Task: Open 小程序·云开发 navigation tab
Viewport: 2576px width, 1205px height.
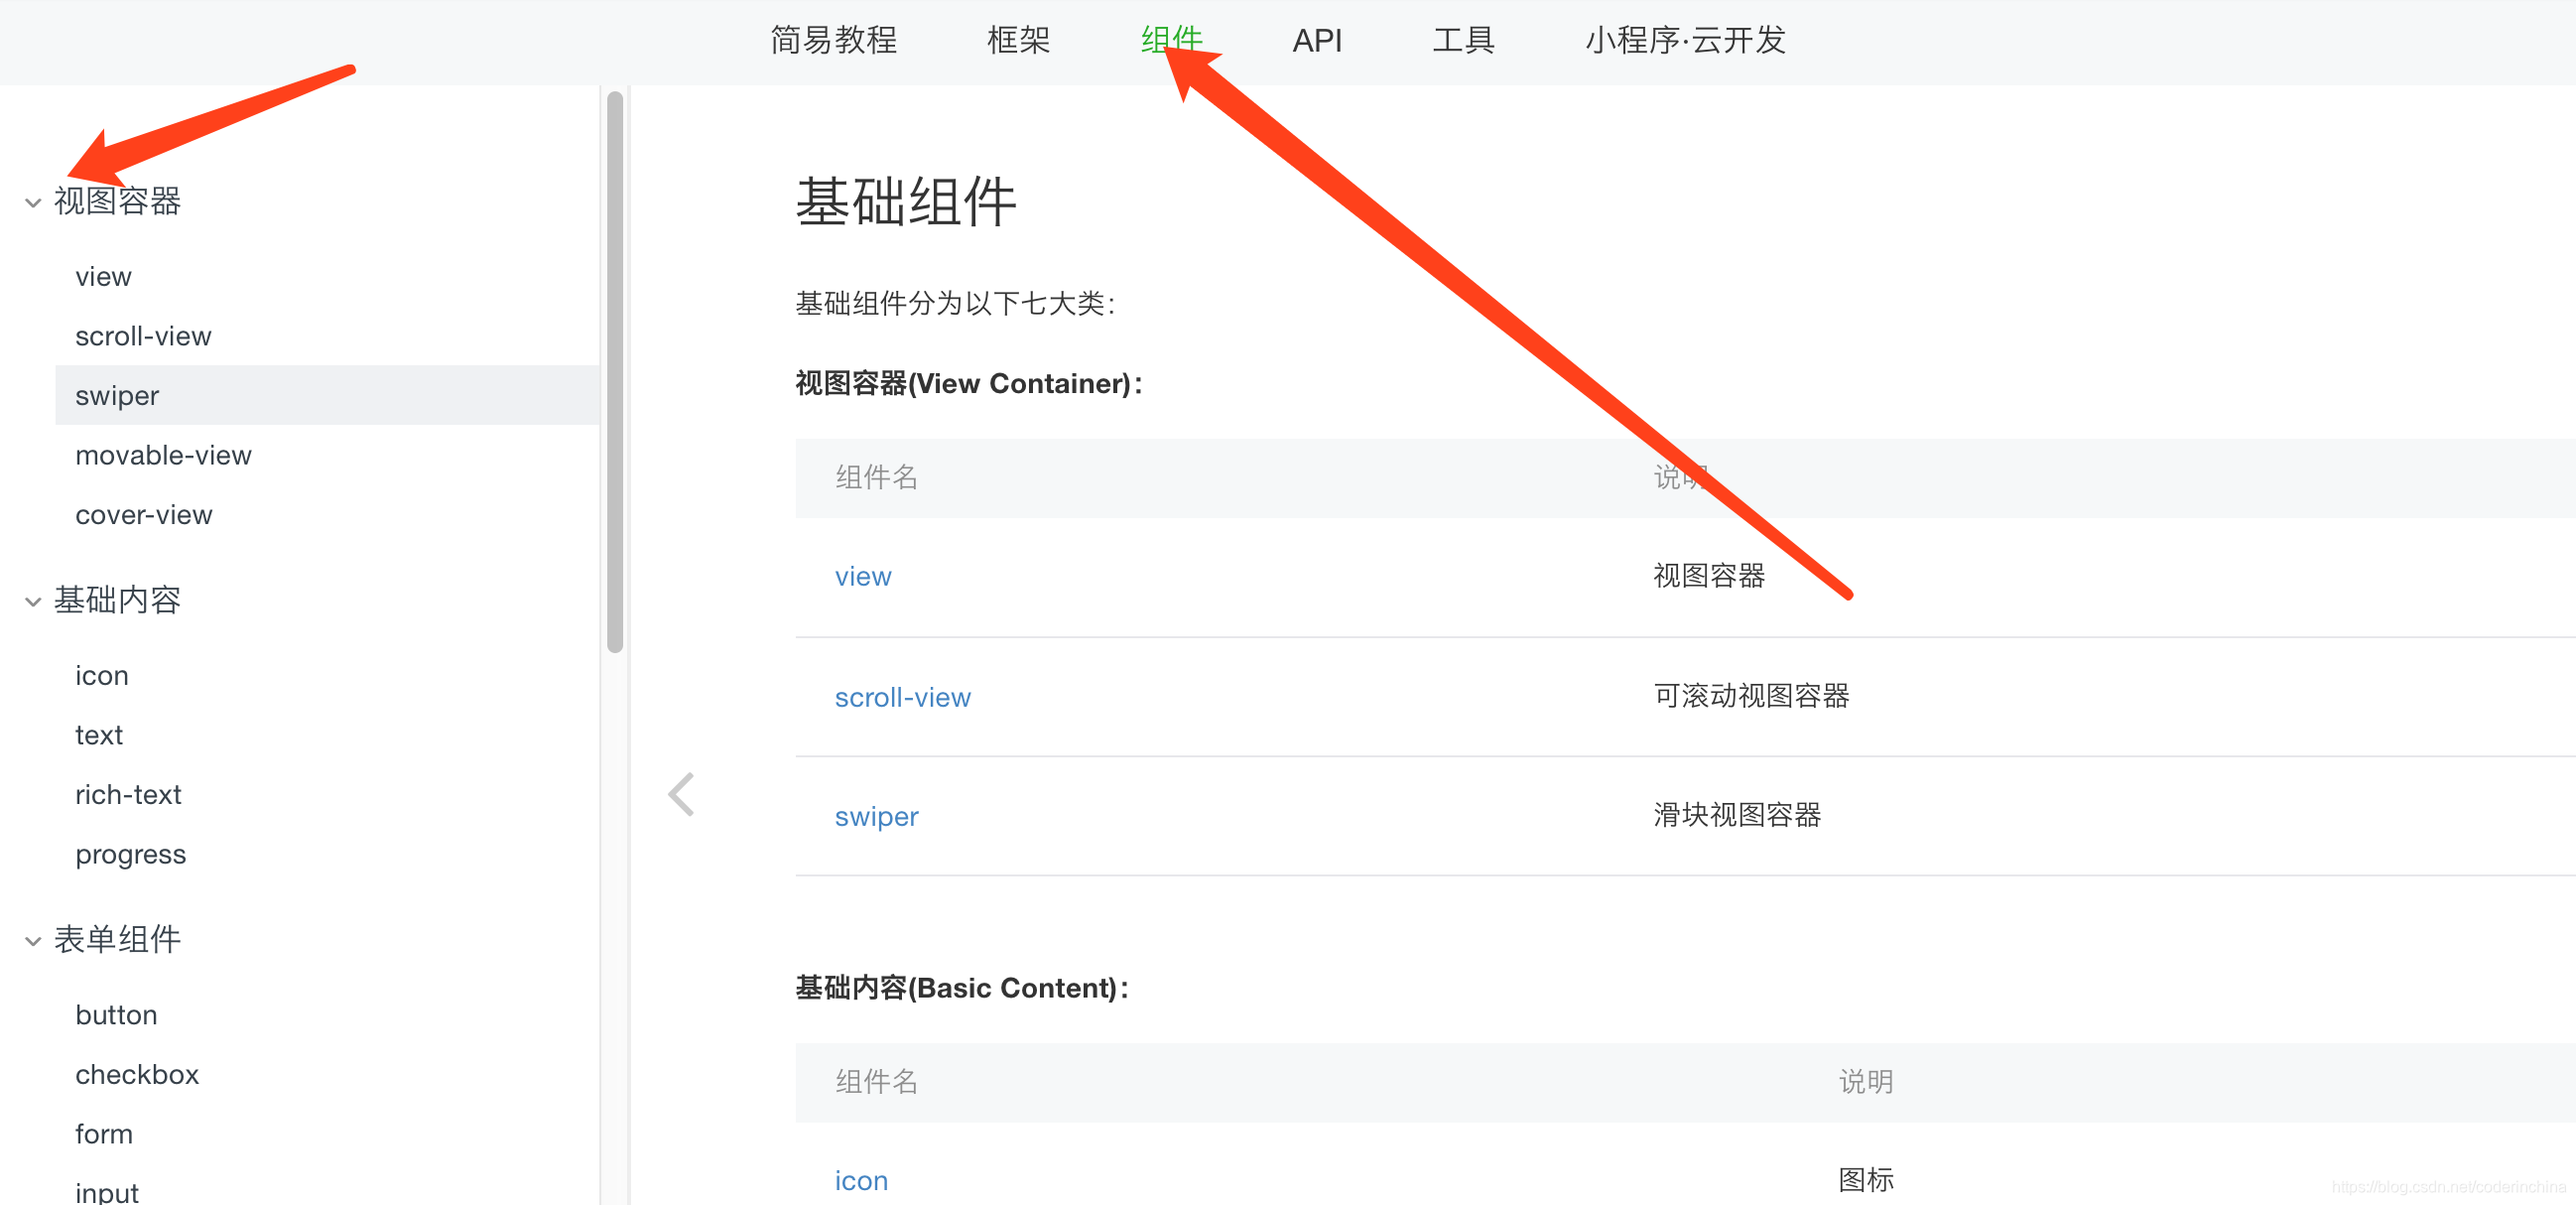Action: 1685,41
